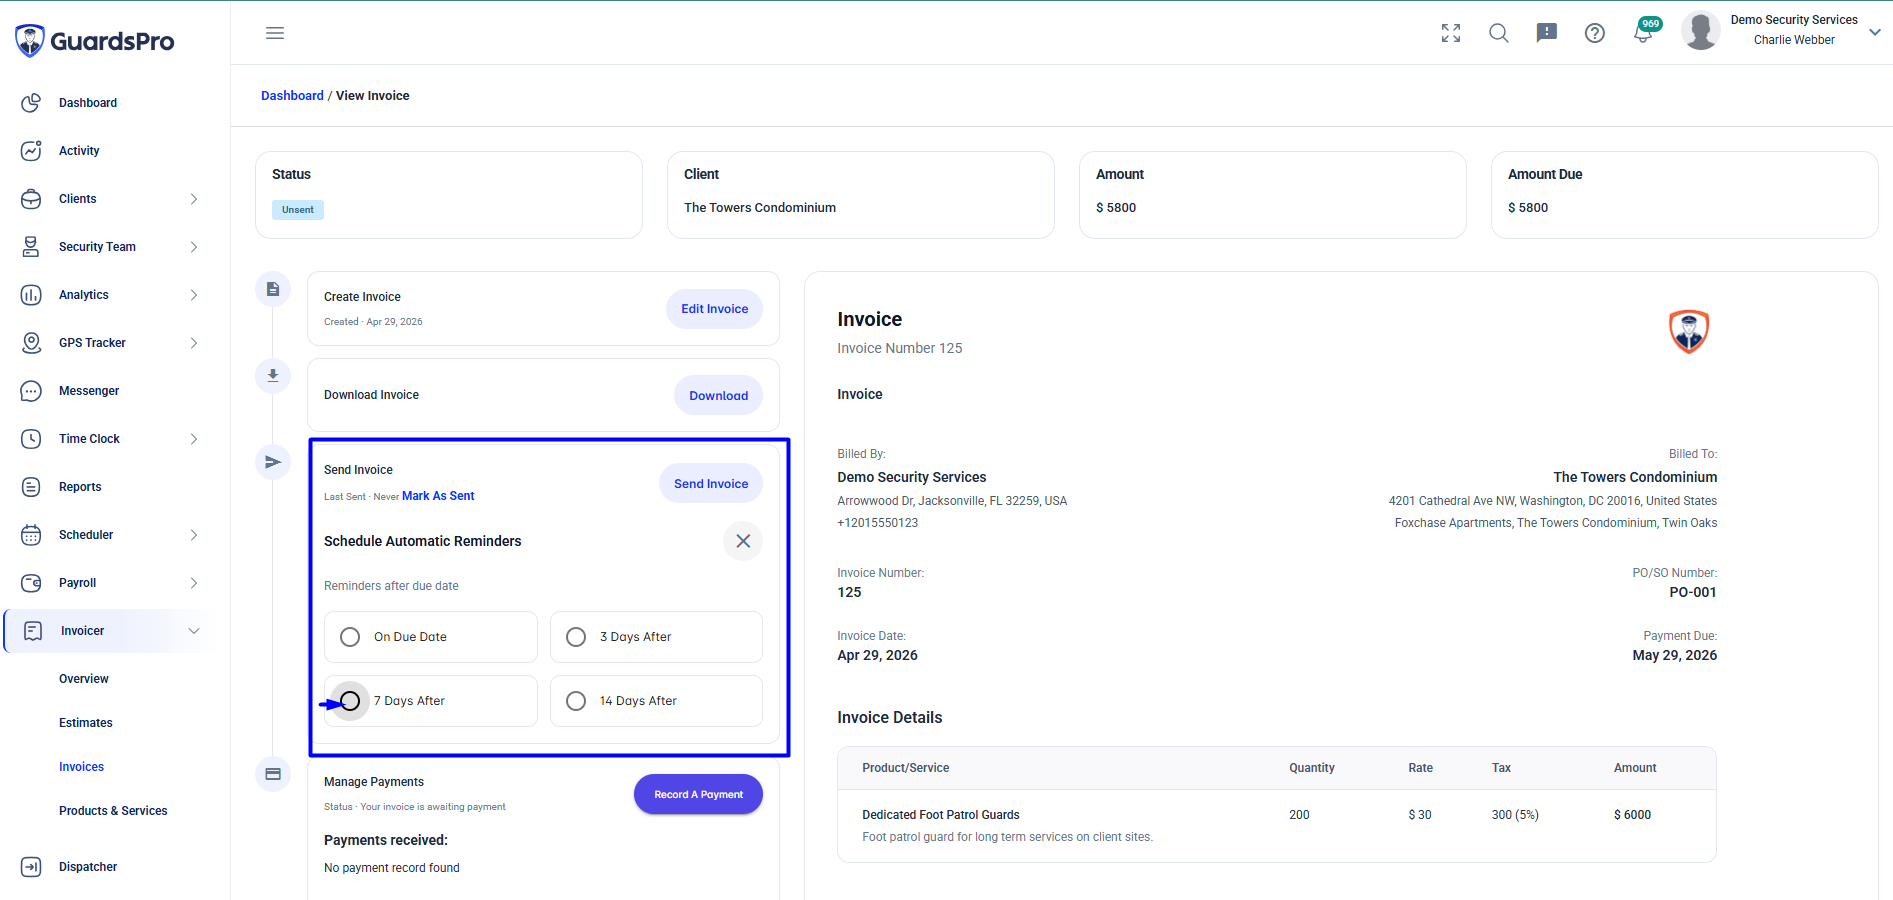Click the Dashboard sidebar icon
Viewport: 1893px width, 900px height.
coord(31,103)
